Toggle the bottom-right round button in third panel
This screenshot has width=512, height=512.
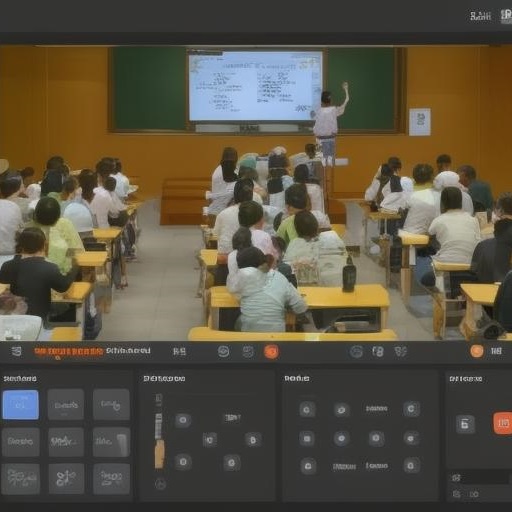tap(411, 465)
